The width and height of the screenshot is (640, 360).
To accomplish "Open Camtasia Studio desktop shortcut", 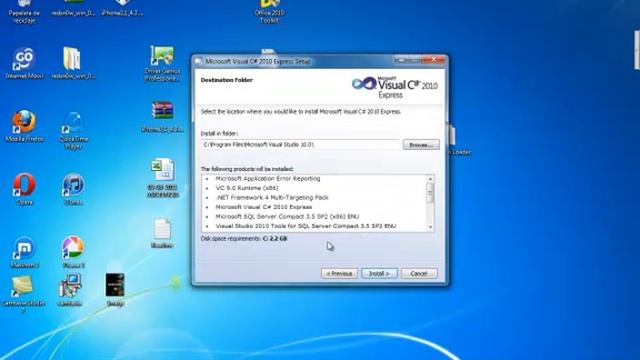I will tap(23, 293).
